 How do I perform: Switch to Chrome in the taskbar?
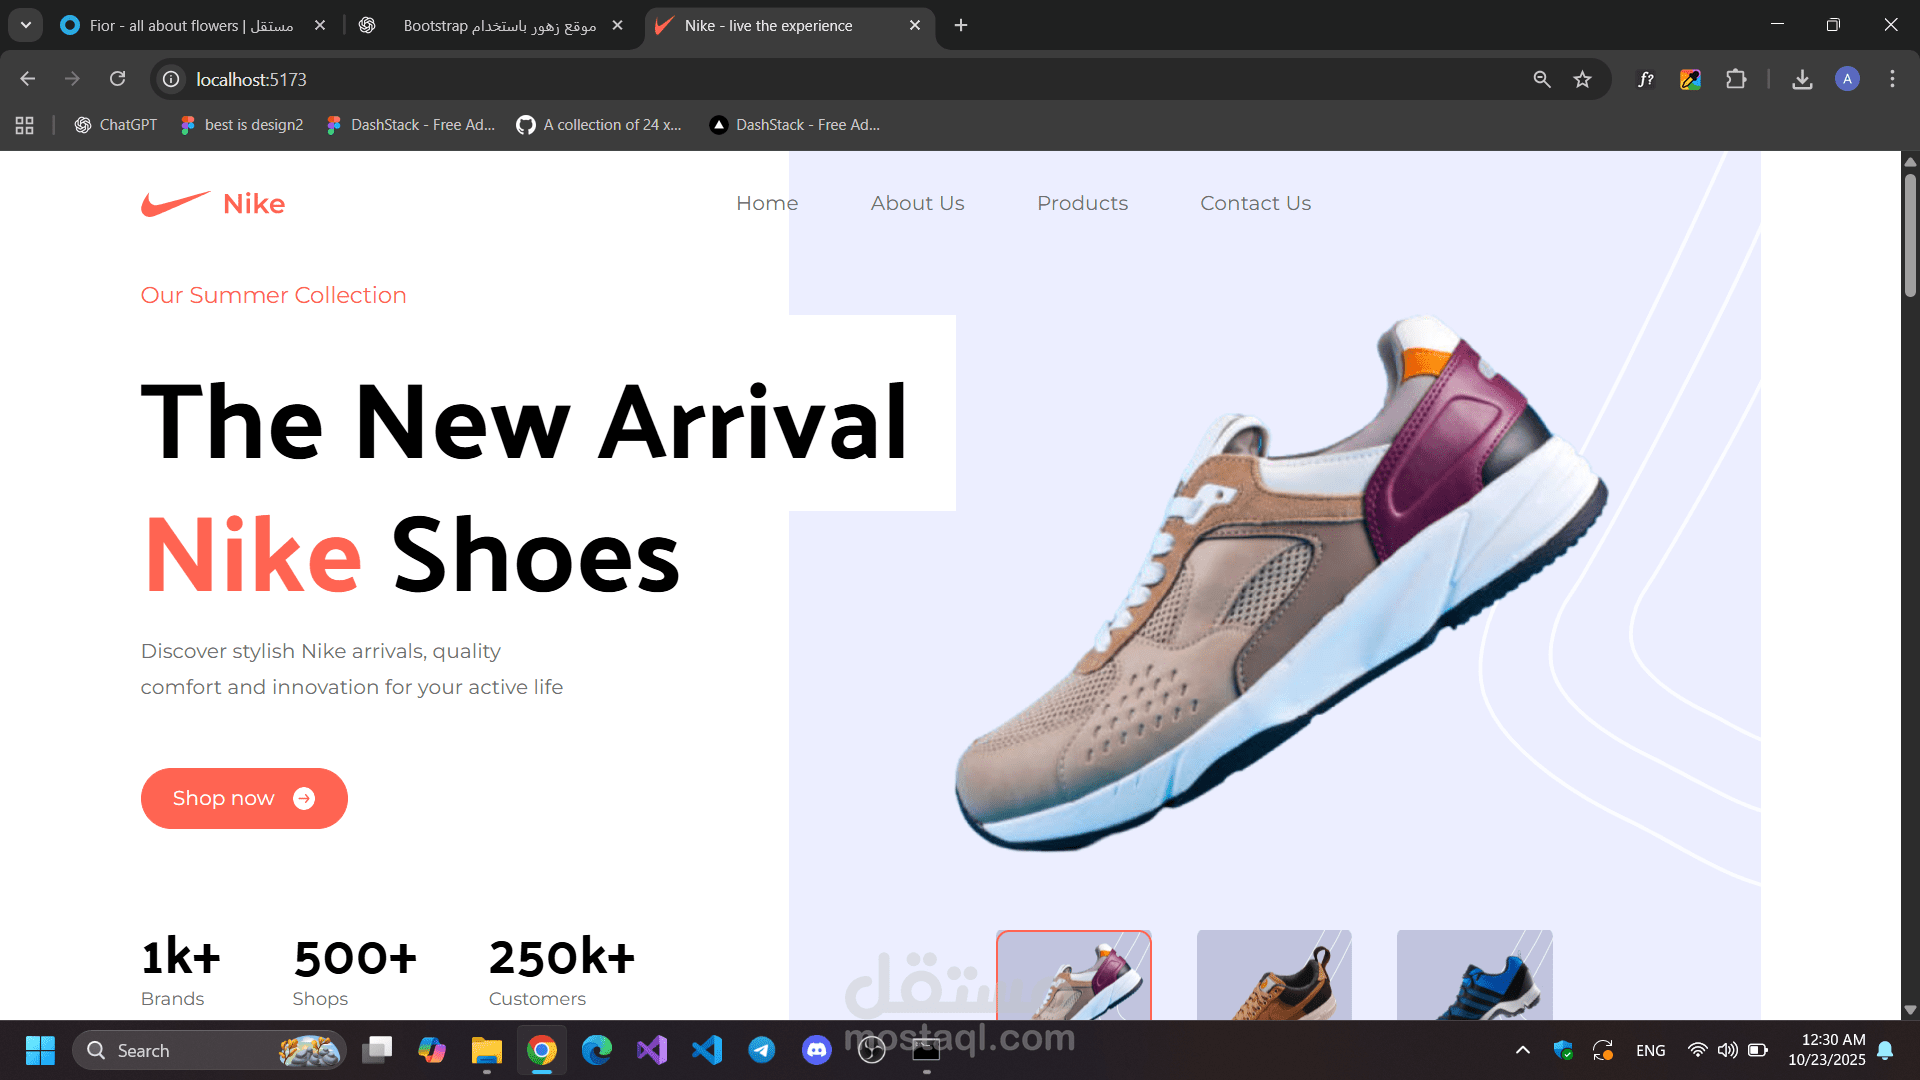coord(542,1050)
